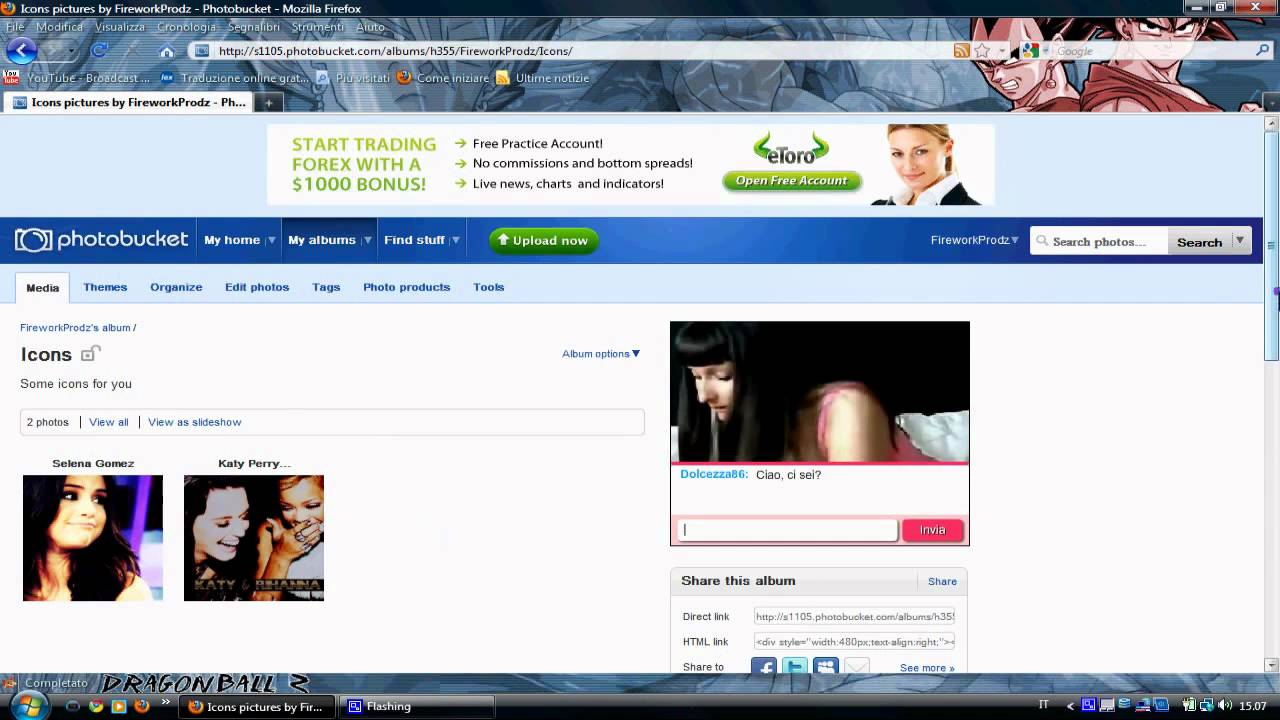The width and height of the screenshot is (1280, 720).
Task: Open the Traduzione online bookmark
Action: 235,78
